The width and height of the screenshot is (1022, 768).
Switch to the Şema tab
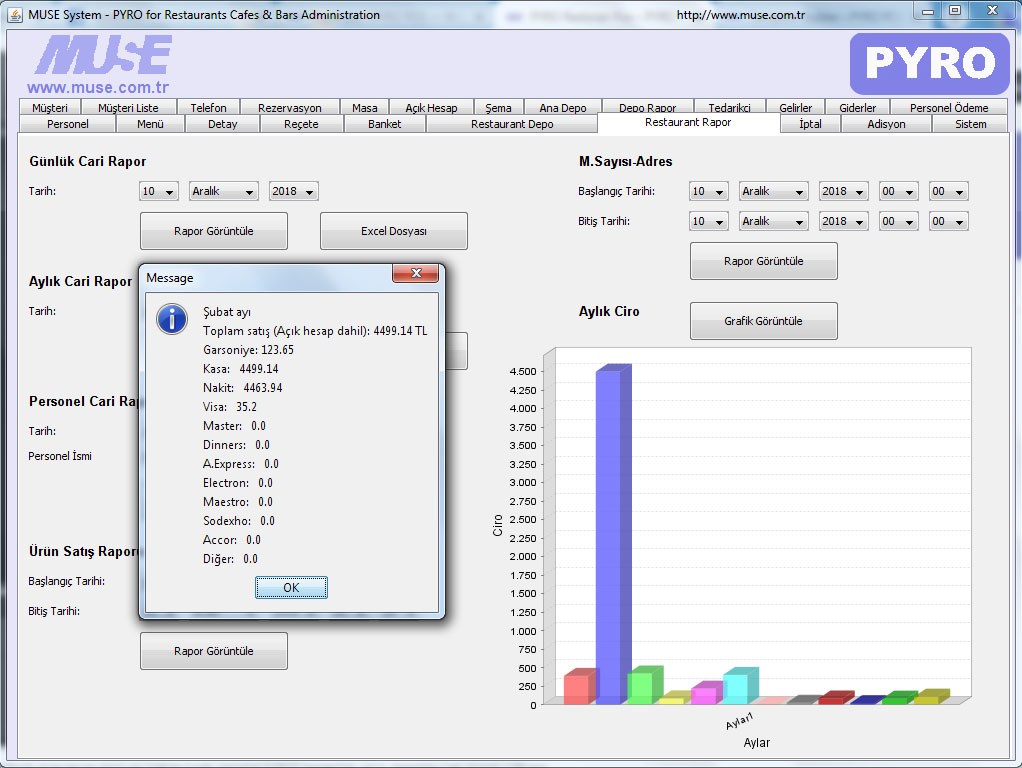498,108
